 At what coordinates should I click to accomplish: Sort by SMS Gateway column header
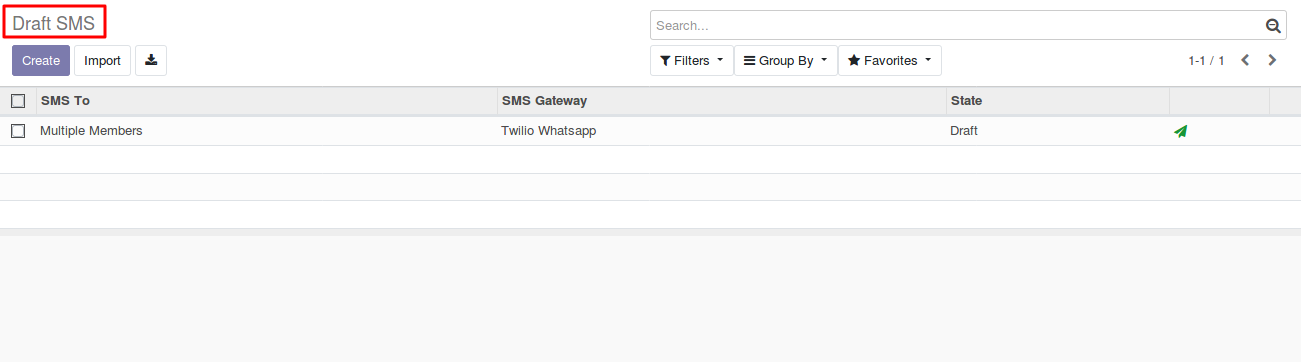coord(721,101)
